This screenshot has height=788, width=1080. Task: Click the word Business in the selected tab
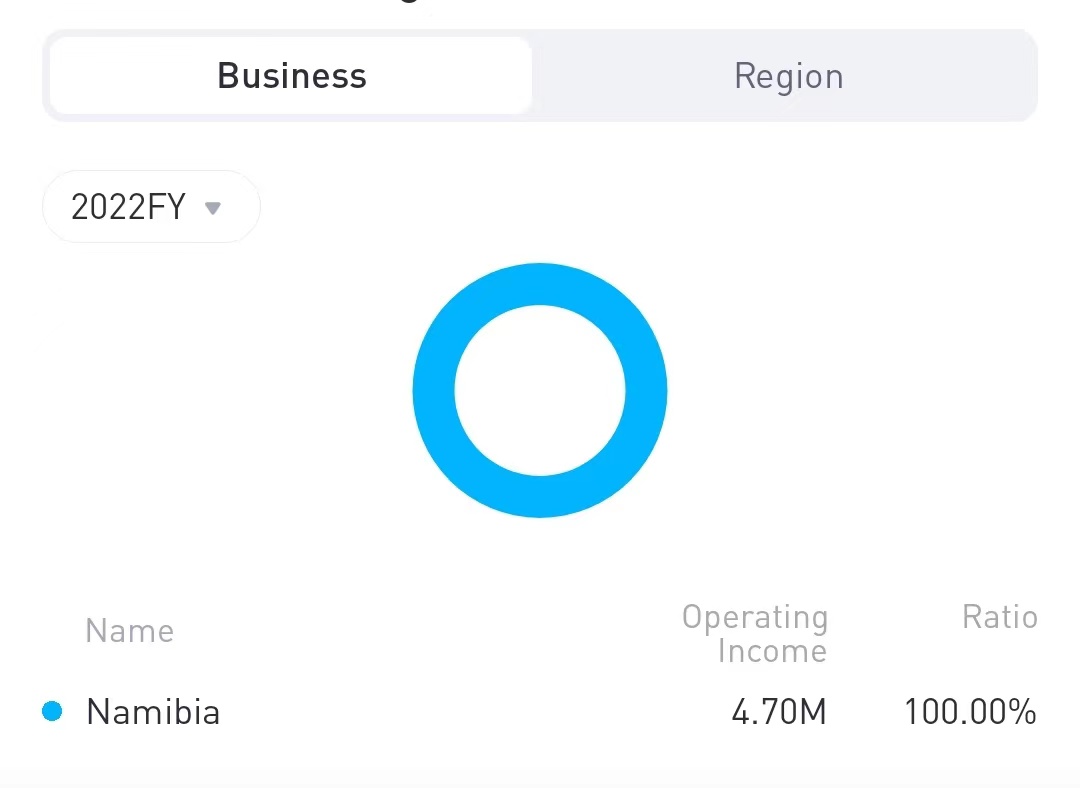tap(291, 76)
